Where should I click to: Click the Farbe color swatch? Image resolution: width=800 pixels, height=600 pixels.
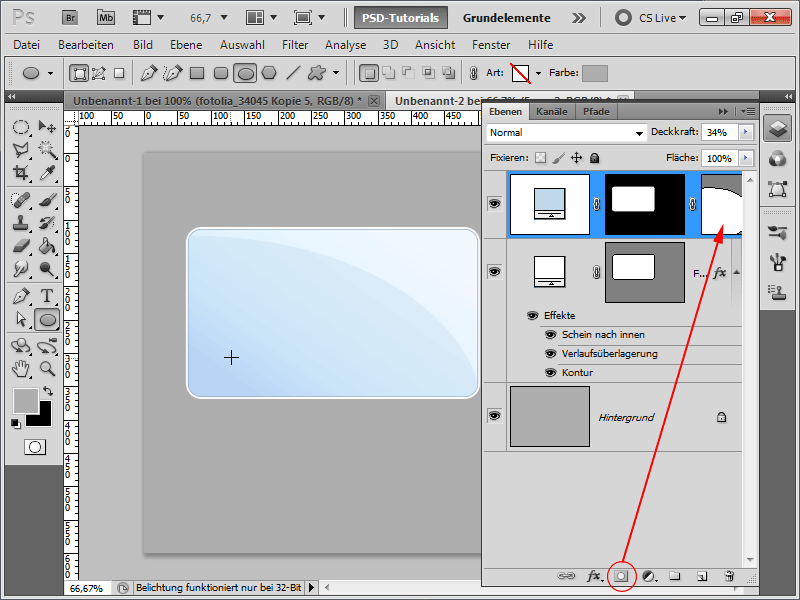click(x=595, y=73)
